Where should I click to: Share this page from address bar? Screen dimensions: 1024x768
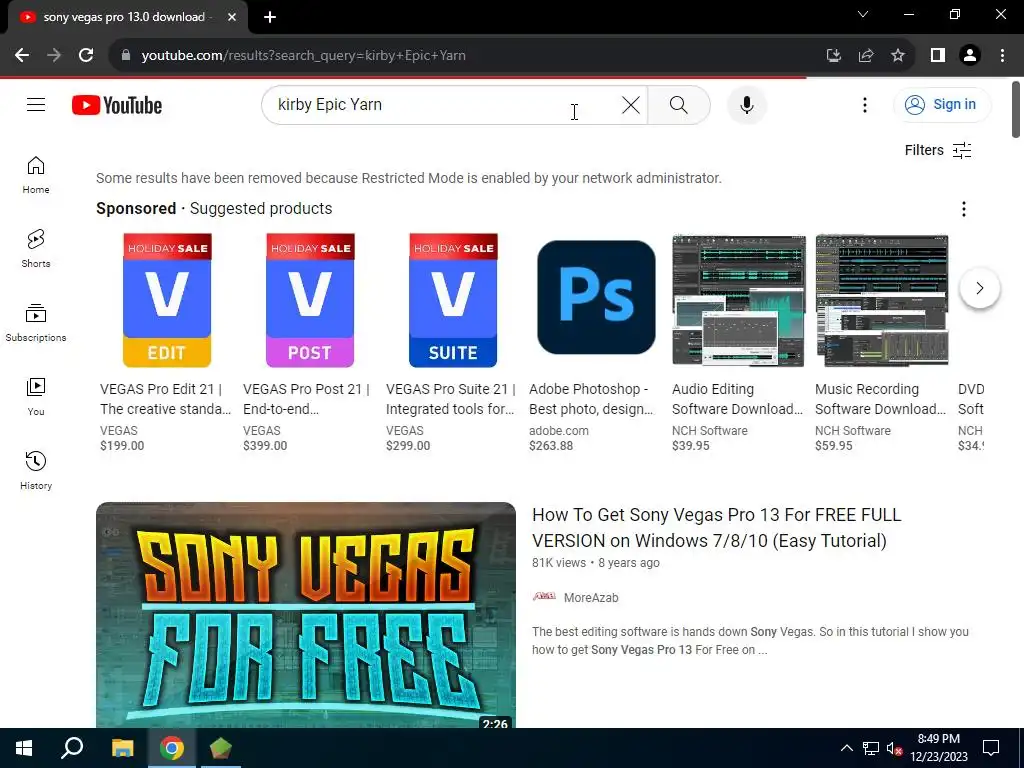[x=866, y=56]
